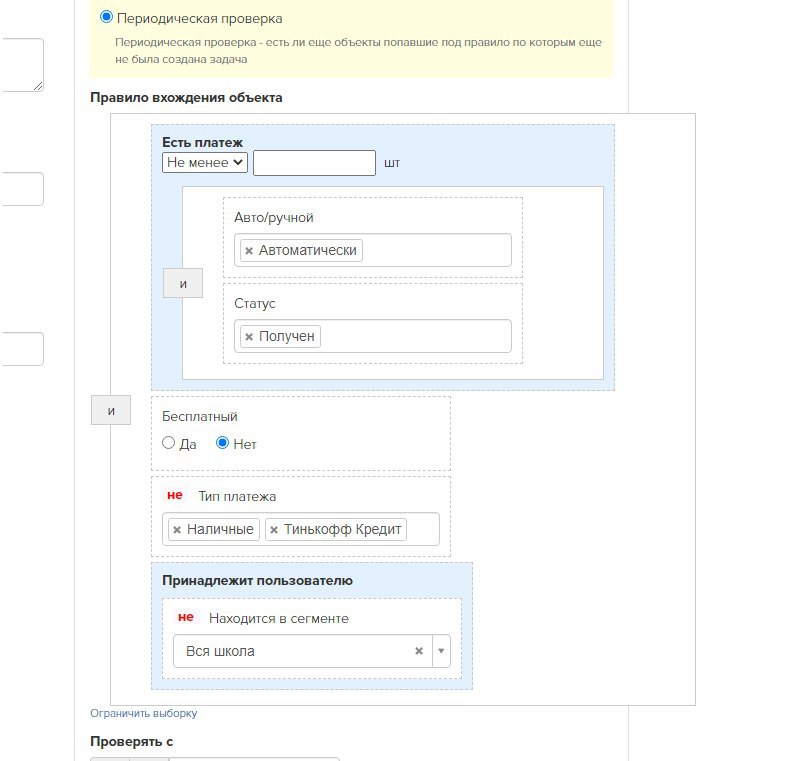Click the Проверять с heading

click(132, 741)
